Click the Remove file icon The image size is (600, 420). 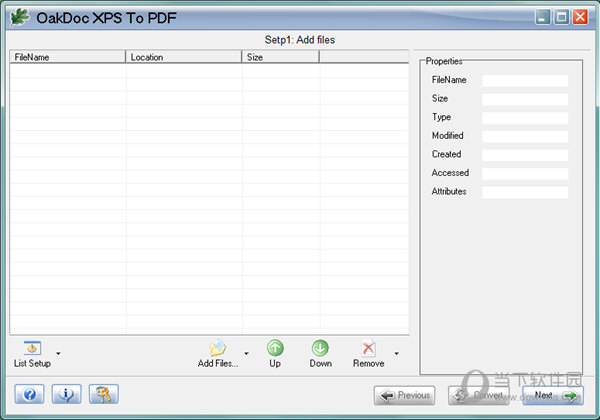click(x=368, y=348)
